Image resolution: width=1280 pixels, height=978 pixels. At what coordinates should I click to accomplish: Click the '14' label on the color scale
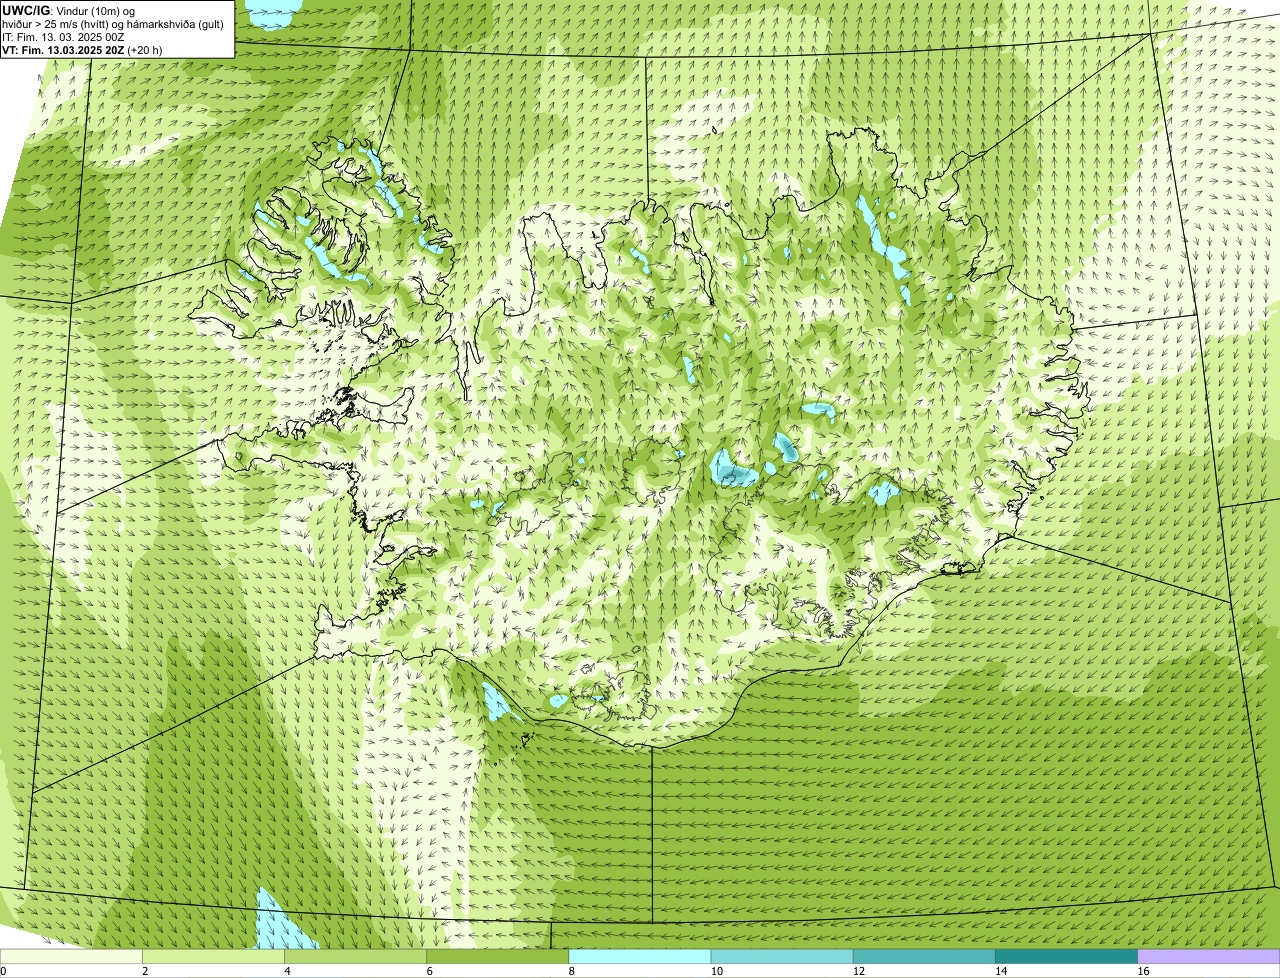pyautogui.click(x=1000, y=971)
